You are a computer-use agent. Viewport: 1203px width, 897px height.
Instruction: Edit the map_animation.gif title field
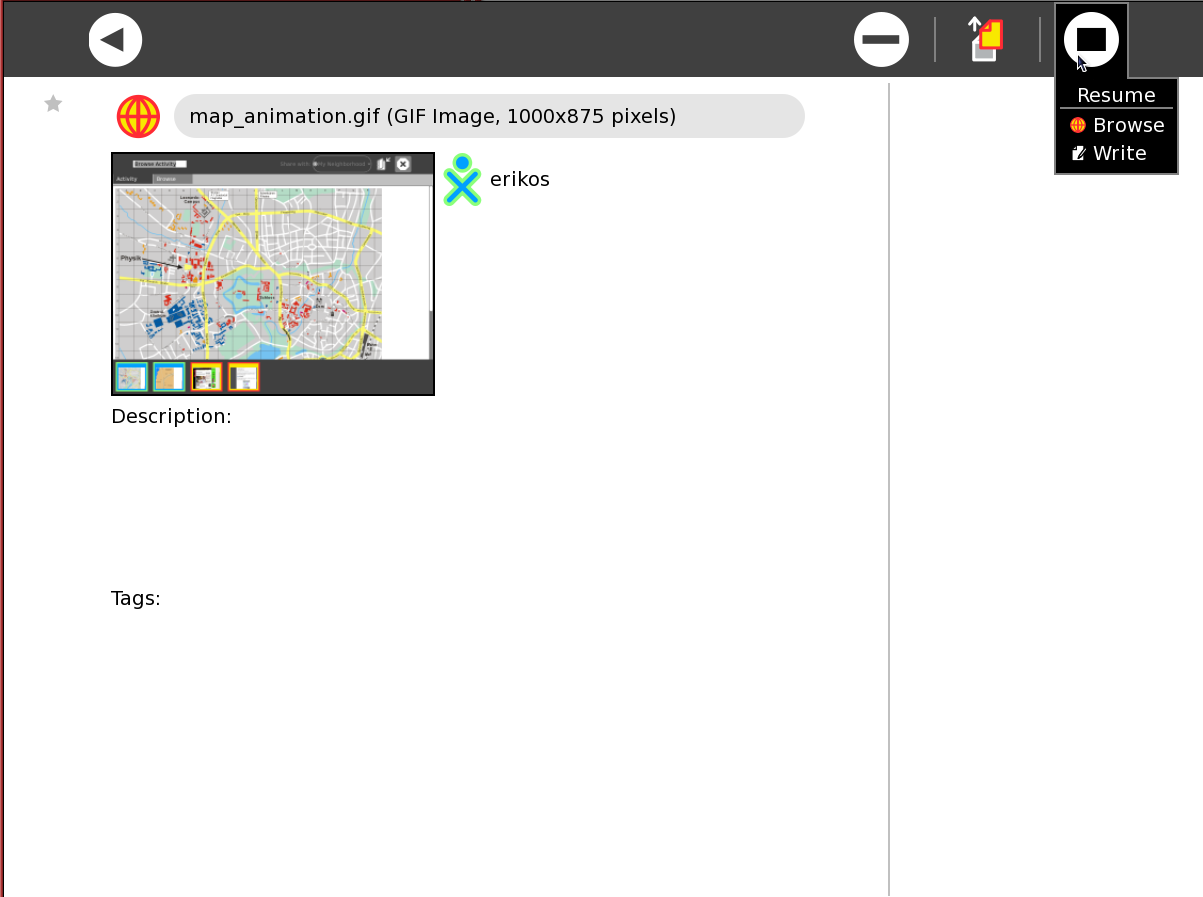pyautogui.click(x=489, y=117)
